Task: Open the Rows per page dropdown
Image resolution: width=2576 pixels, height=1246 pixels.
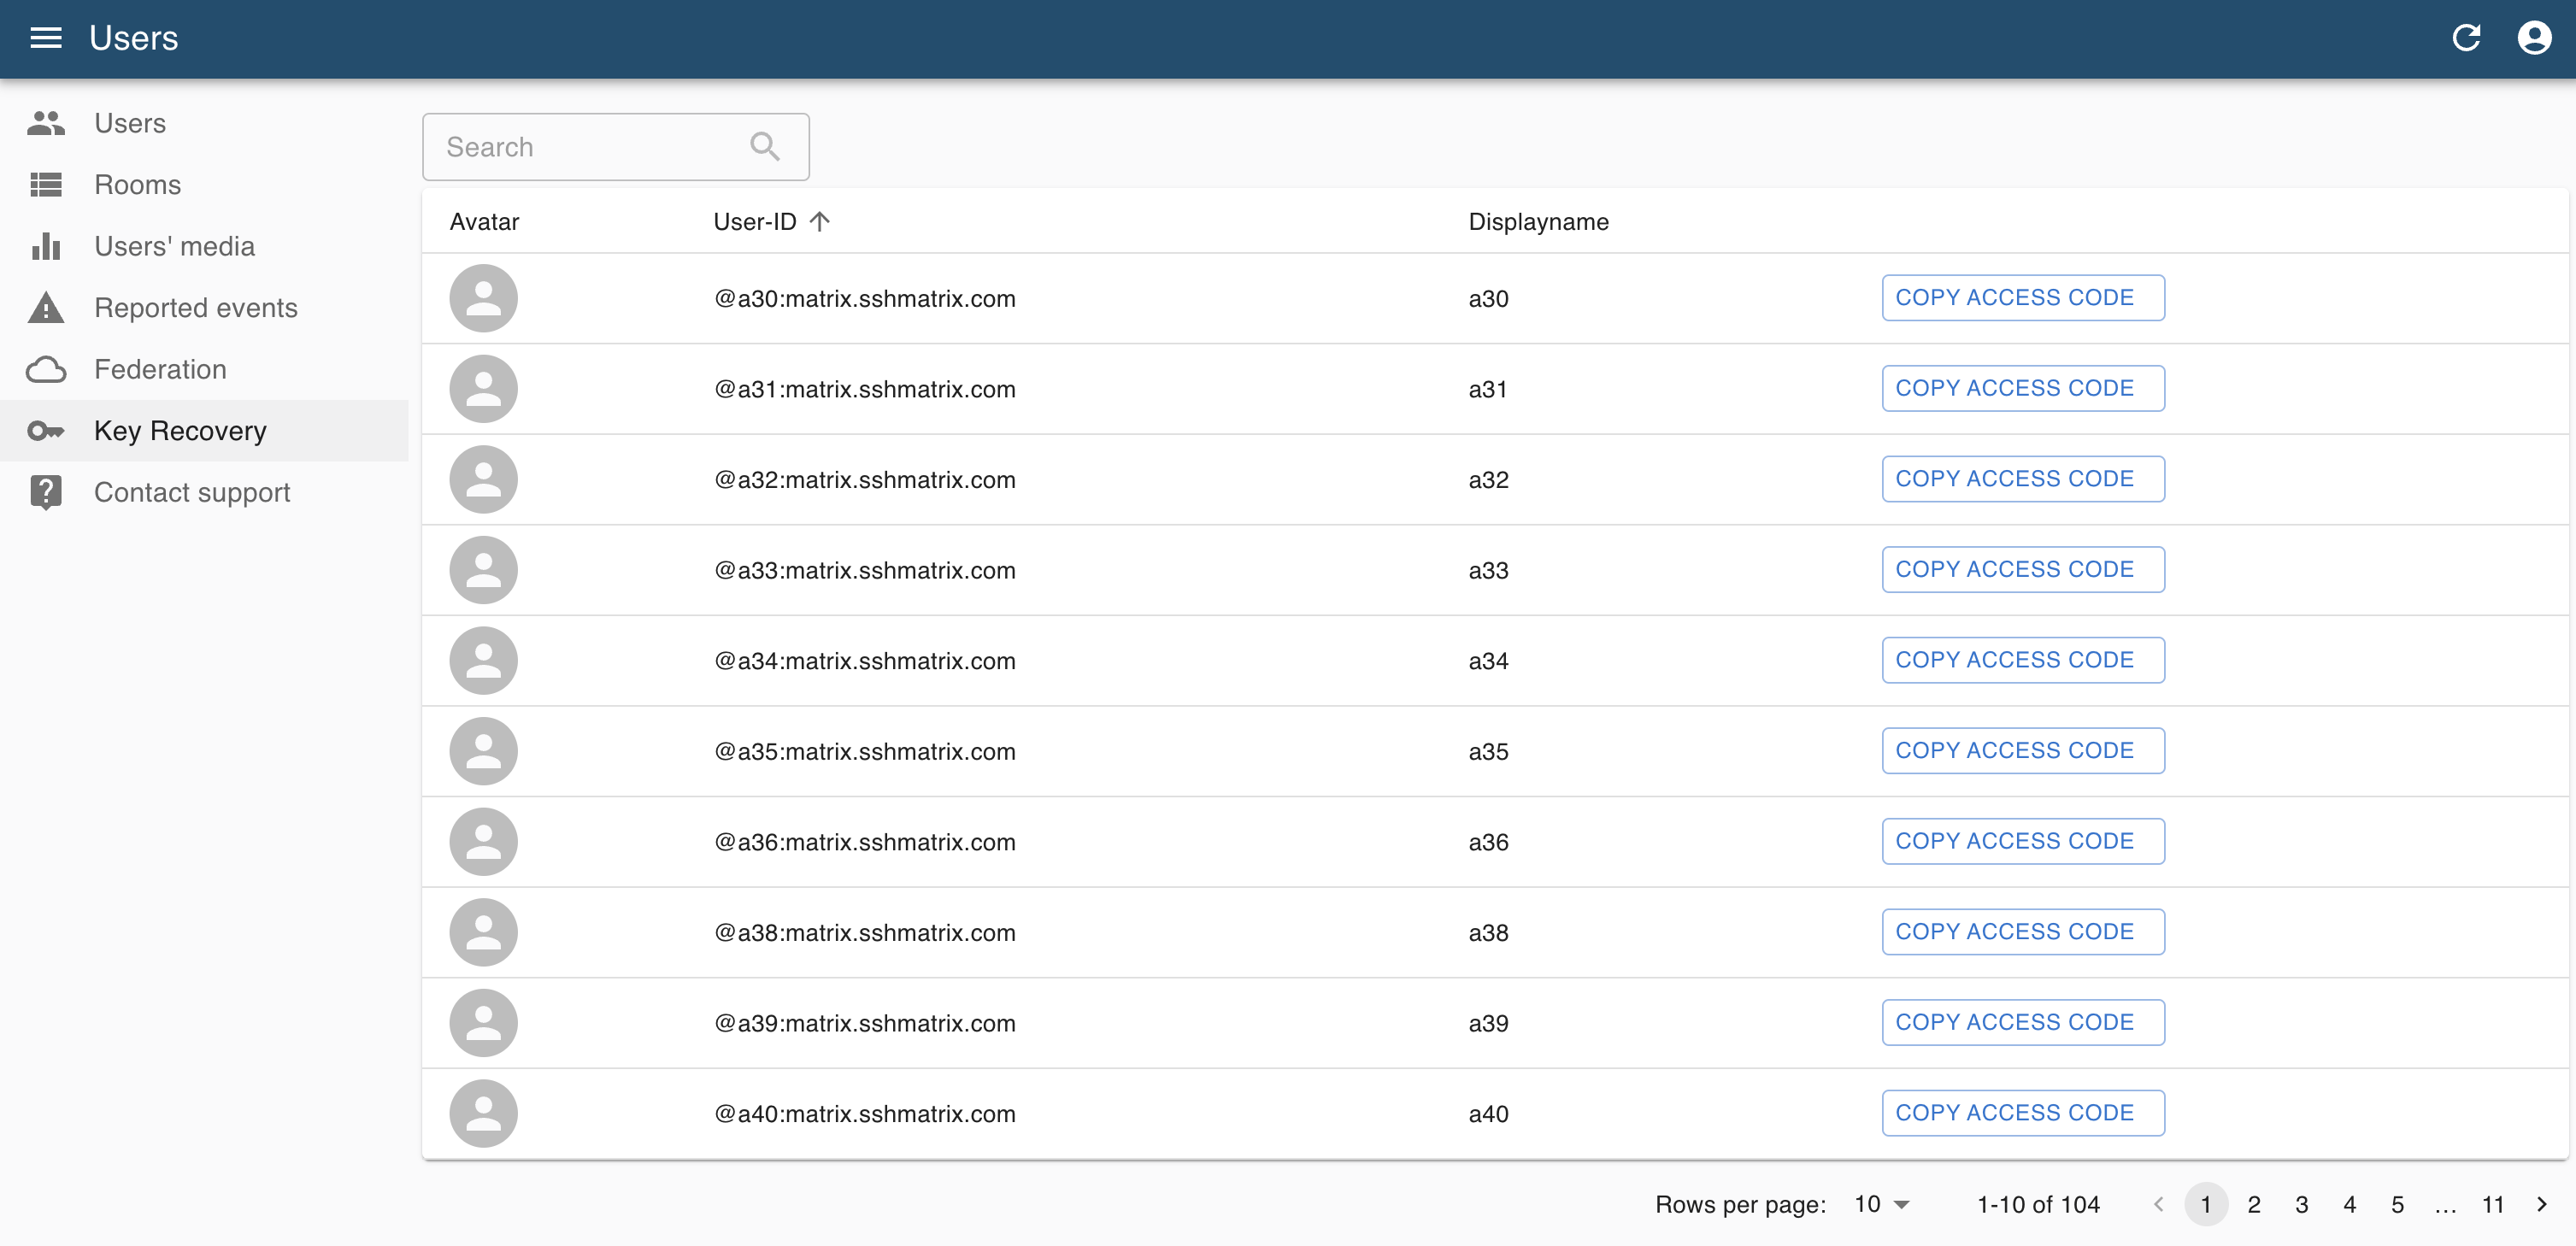Action: [x=1881, y=1204]
